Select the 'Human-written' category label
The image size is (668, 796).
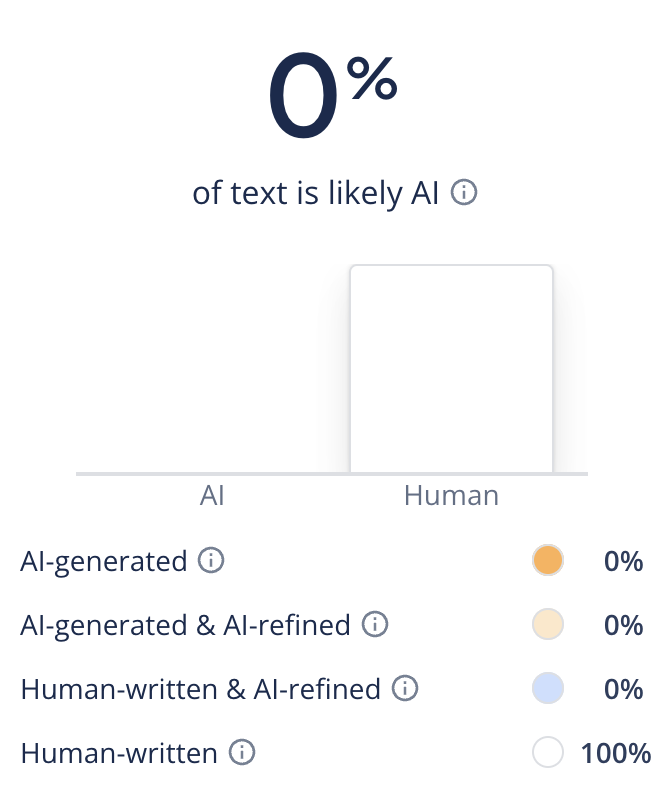point(119,752)
